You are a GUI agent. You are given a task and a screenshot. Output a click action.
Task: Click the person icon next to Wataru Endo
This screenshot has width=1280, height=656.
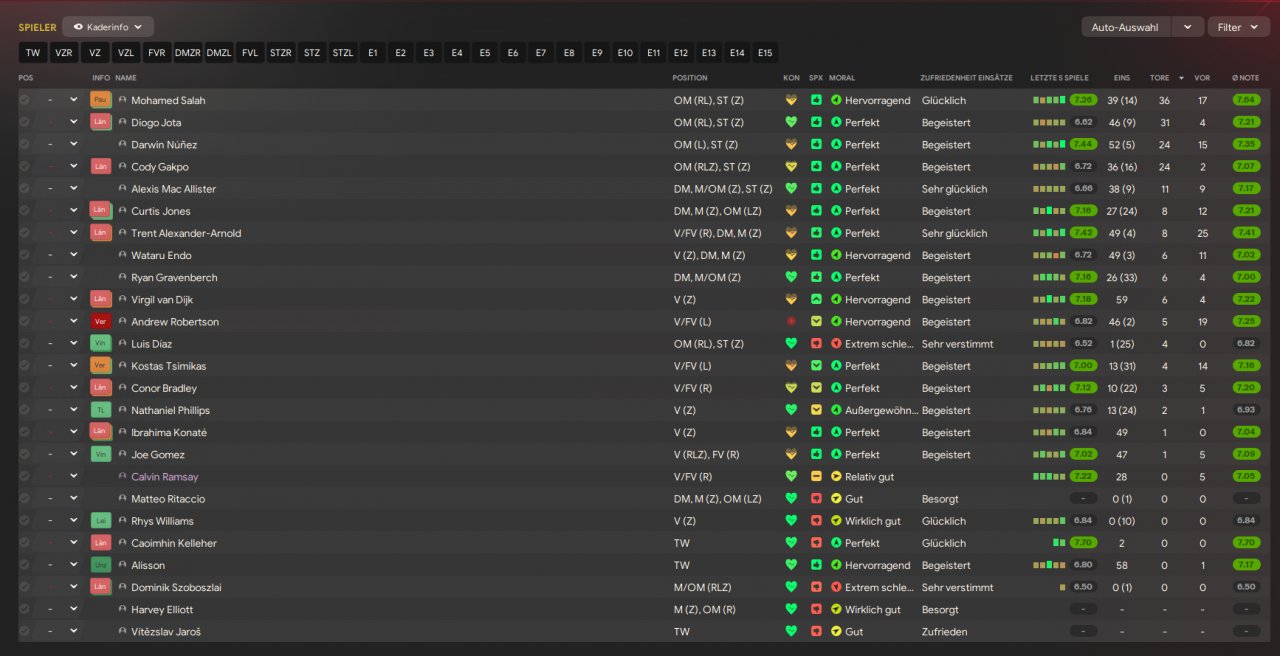click(122, 255)
